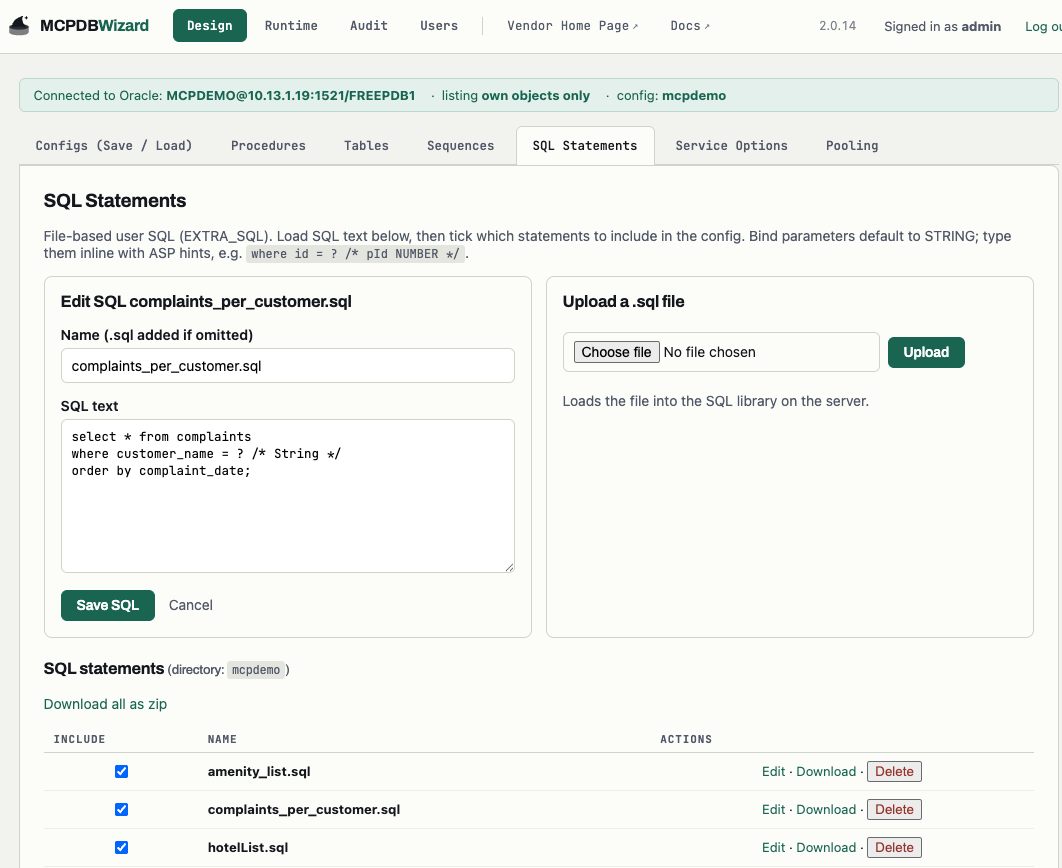The height and width of the screenshot is (868, 1062).
Task: Toggle include checkbox for hotelList.sql
Action: click(x=121, y=847)
